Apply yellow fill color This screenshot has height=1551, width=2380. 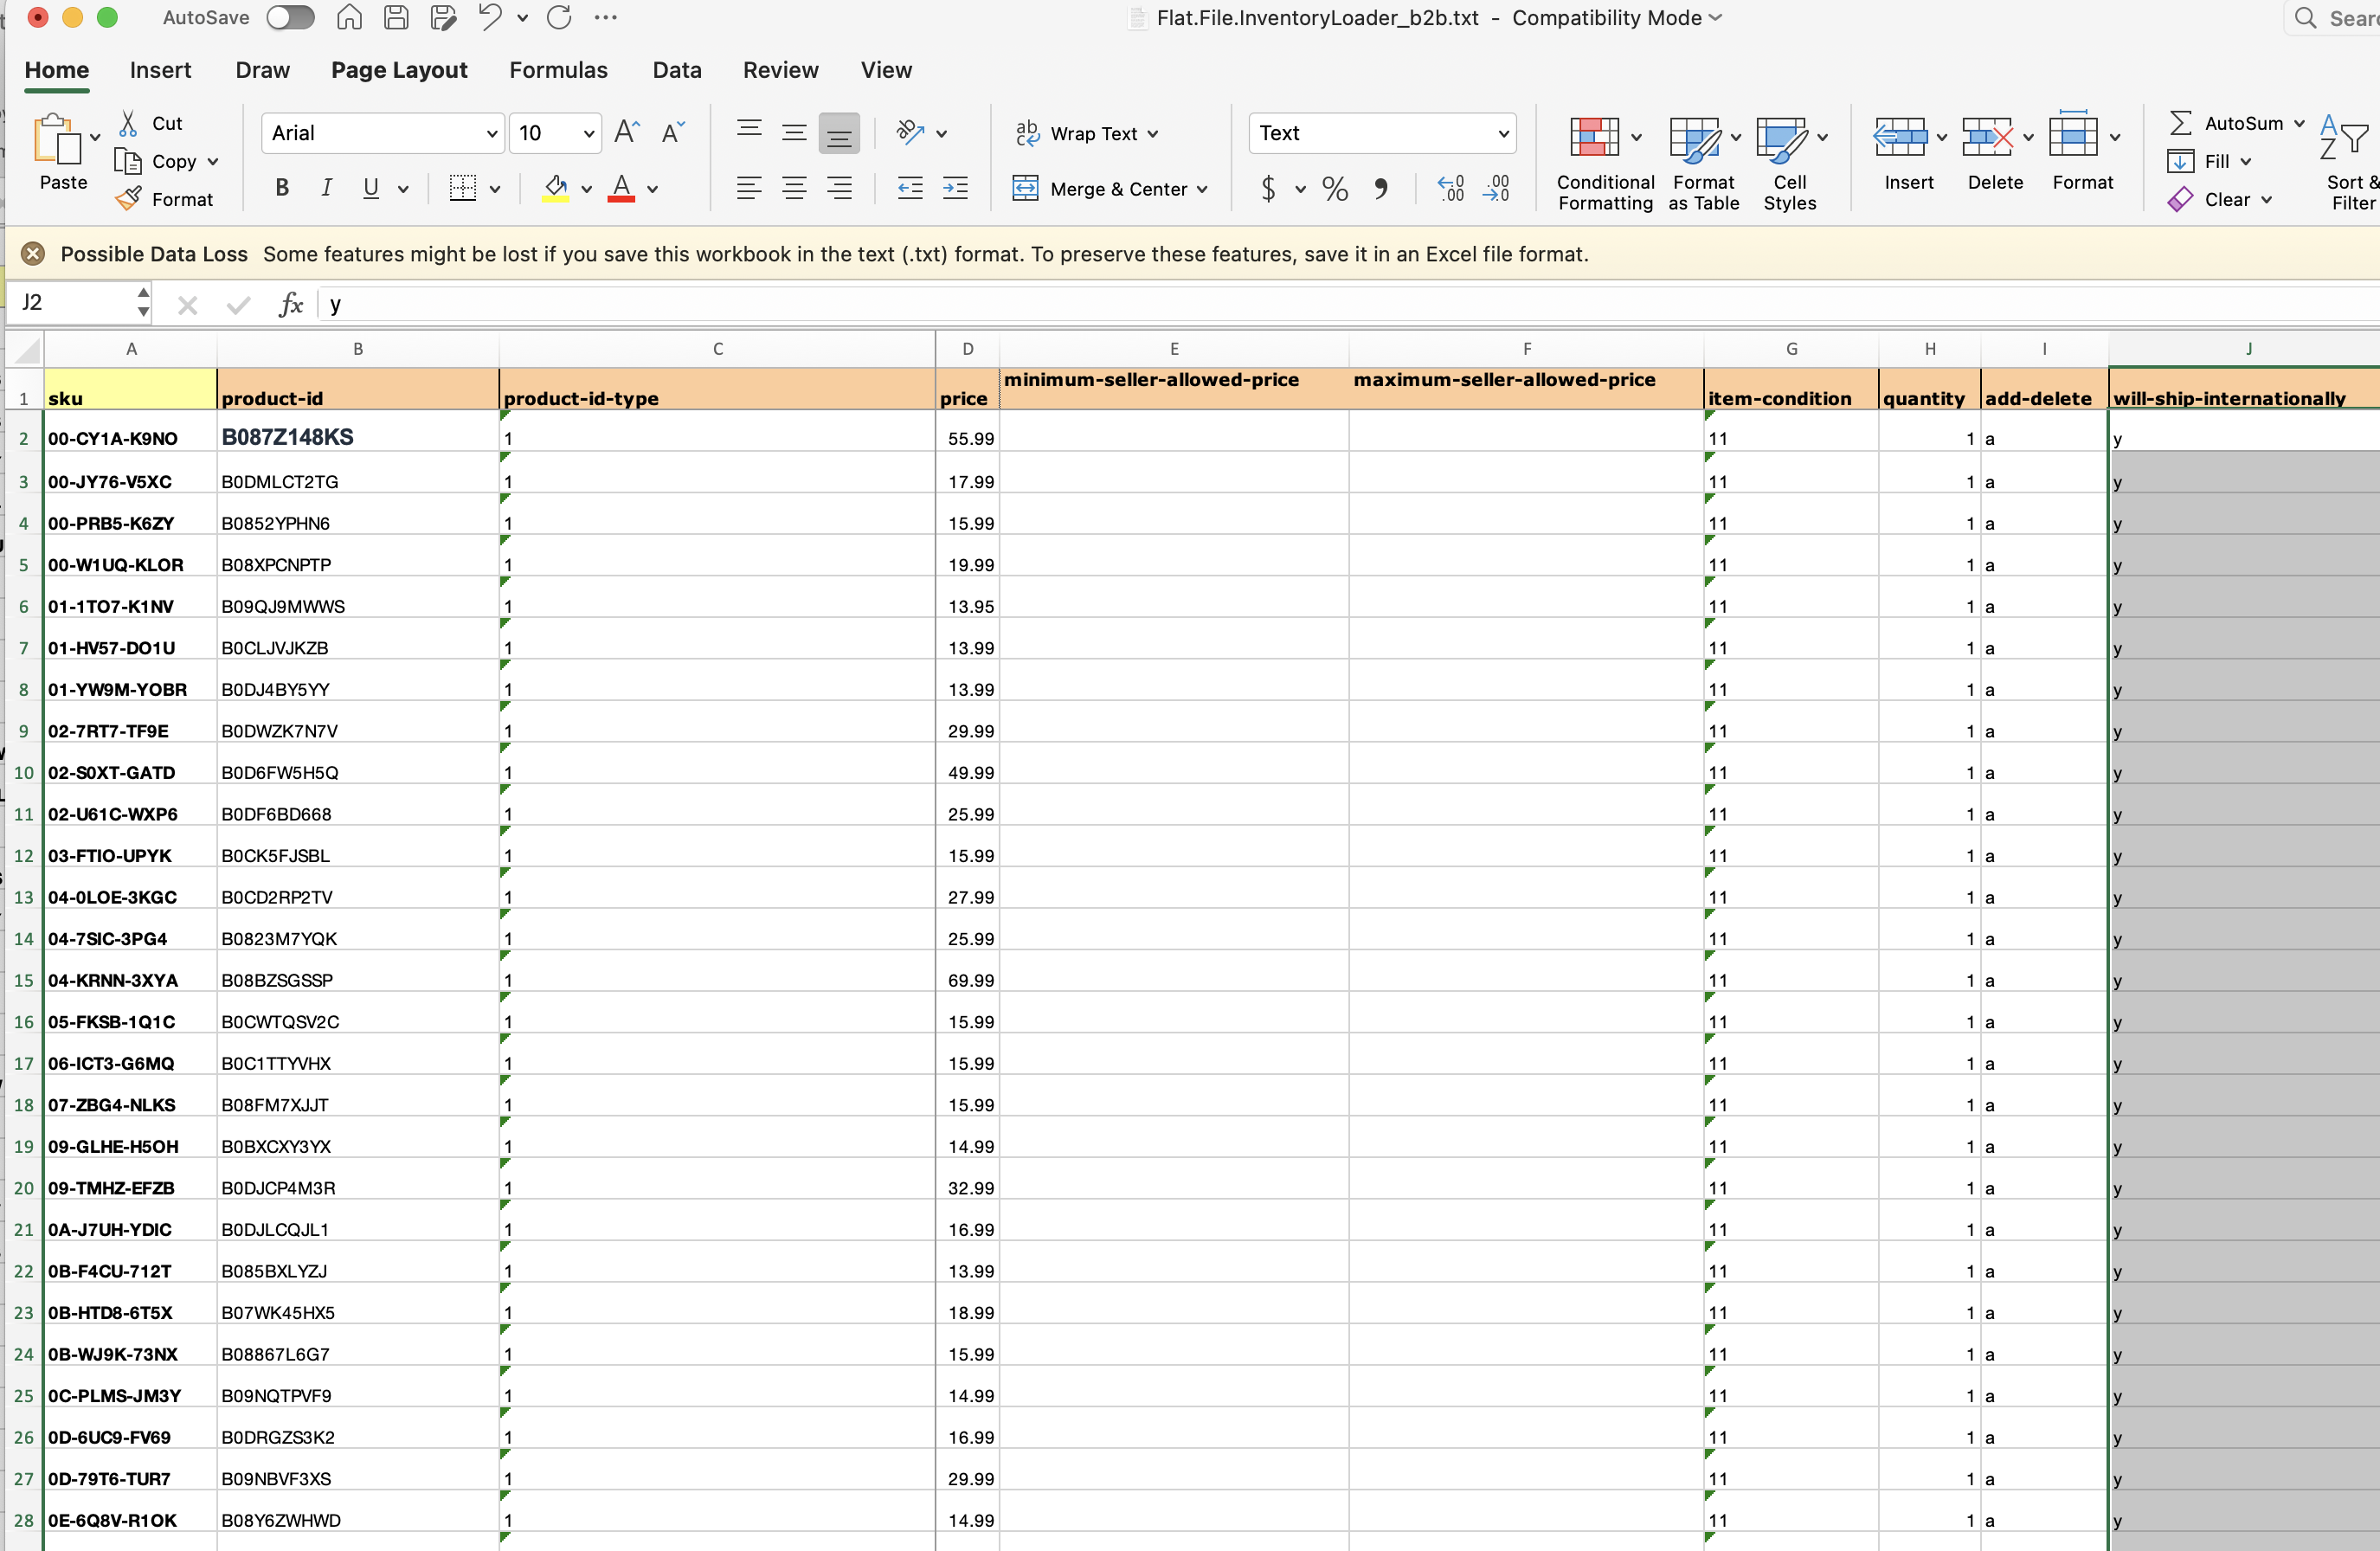[555, 188]
